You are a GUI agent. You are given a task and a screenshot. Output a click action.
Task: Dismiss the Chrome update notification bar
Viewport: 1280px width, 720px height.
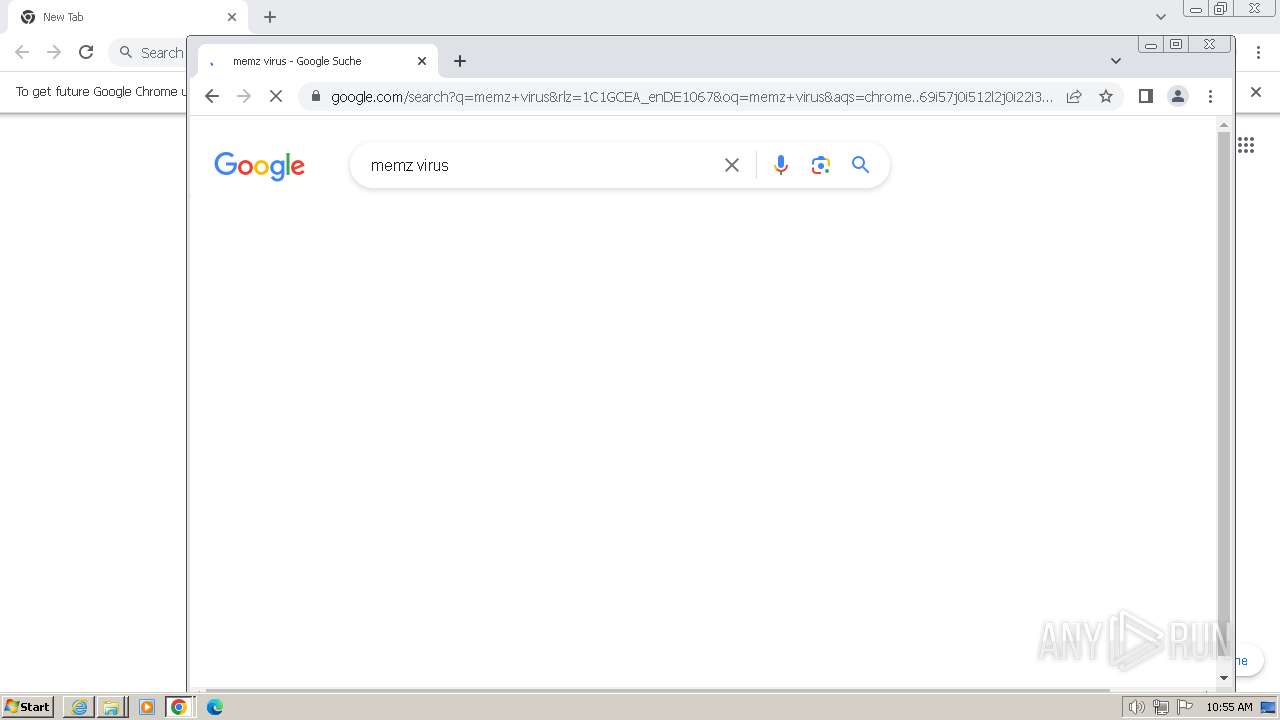1256,92
